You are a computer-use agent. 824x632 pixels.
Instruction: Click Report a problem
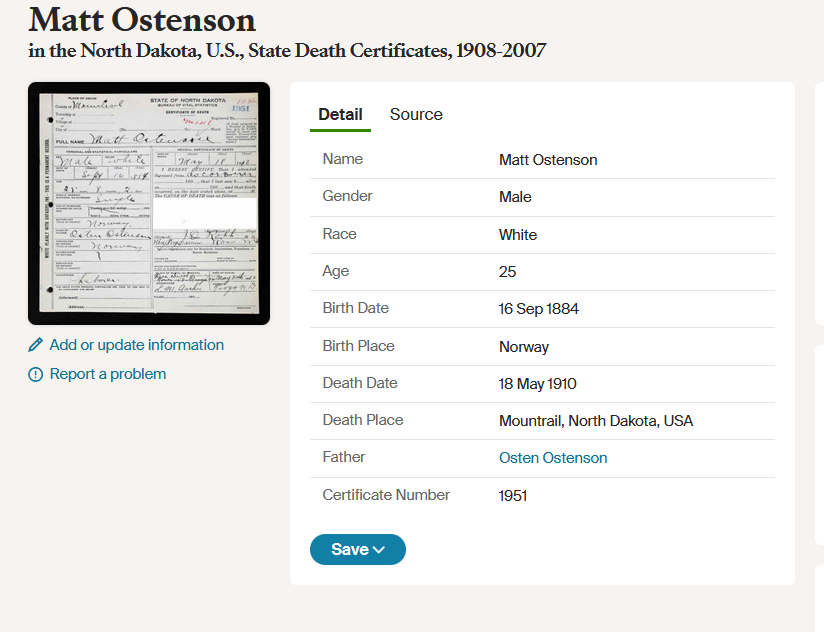pyautogui.click(x=110, y=374)
